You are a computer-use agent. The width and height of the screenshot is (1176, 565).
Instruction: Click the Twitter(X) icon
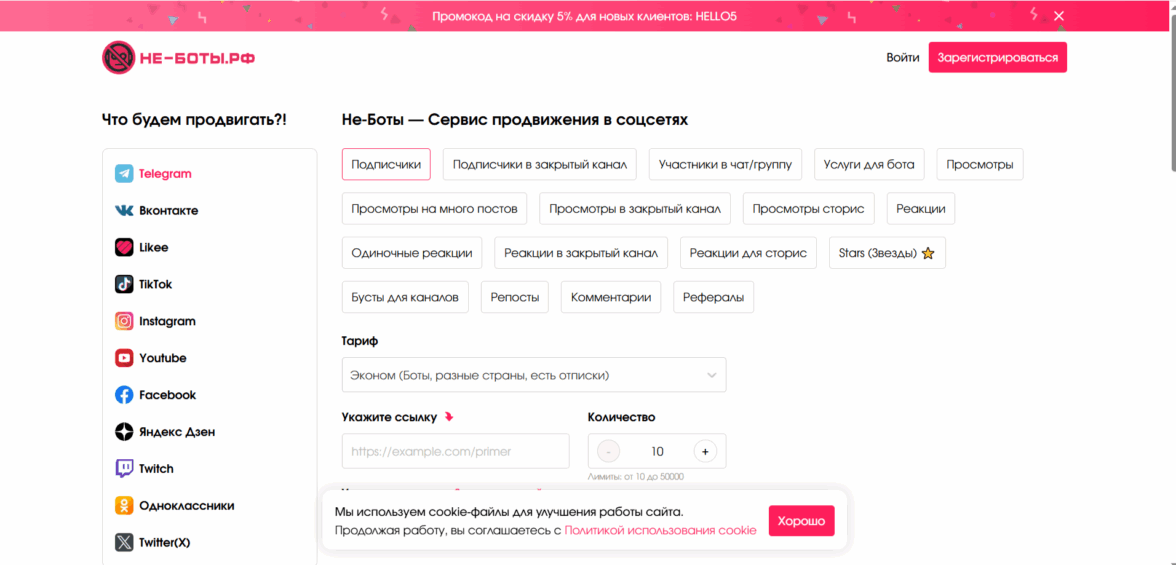pos(124,542)
